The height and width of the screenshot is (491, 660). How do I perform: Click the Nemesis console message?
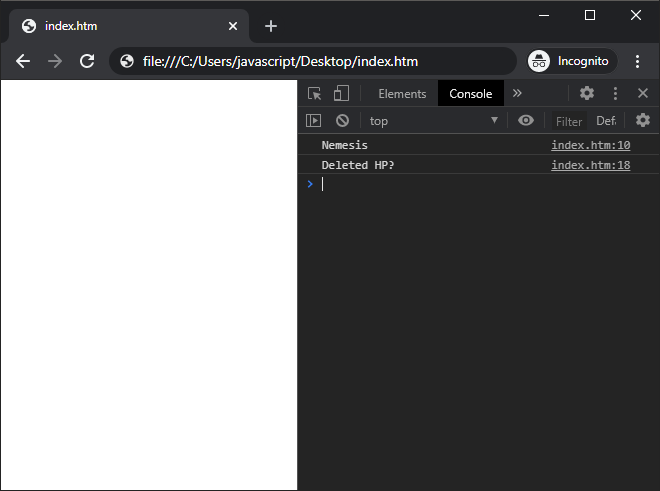pos(344,145)
